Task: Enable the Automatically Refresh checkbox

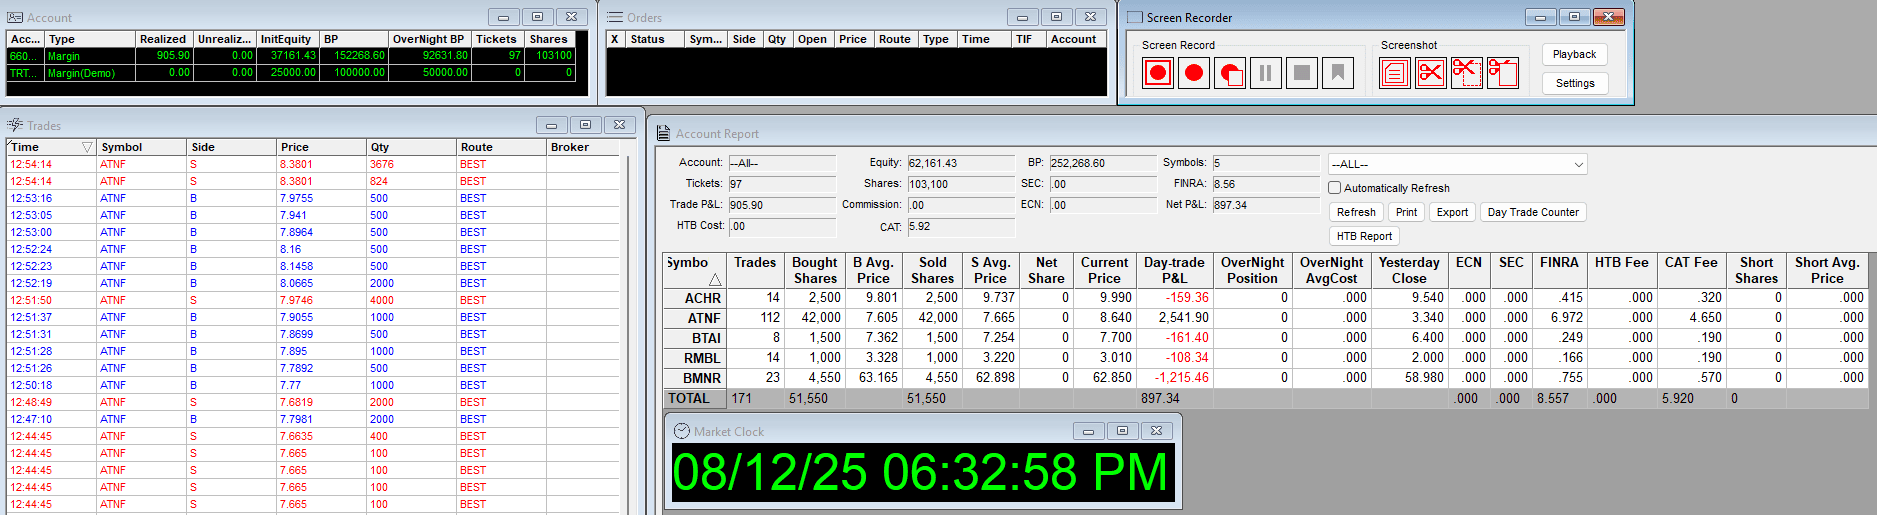Action: click(x=1334, y=188)
